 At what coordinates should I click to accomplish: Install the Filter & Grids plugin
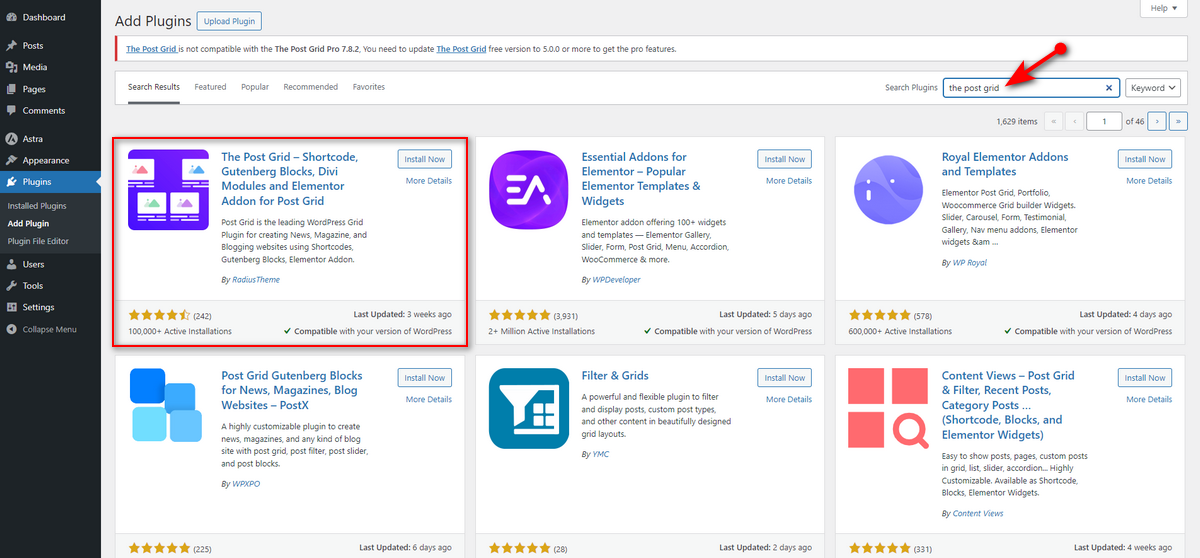[x=785, y=378]
